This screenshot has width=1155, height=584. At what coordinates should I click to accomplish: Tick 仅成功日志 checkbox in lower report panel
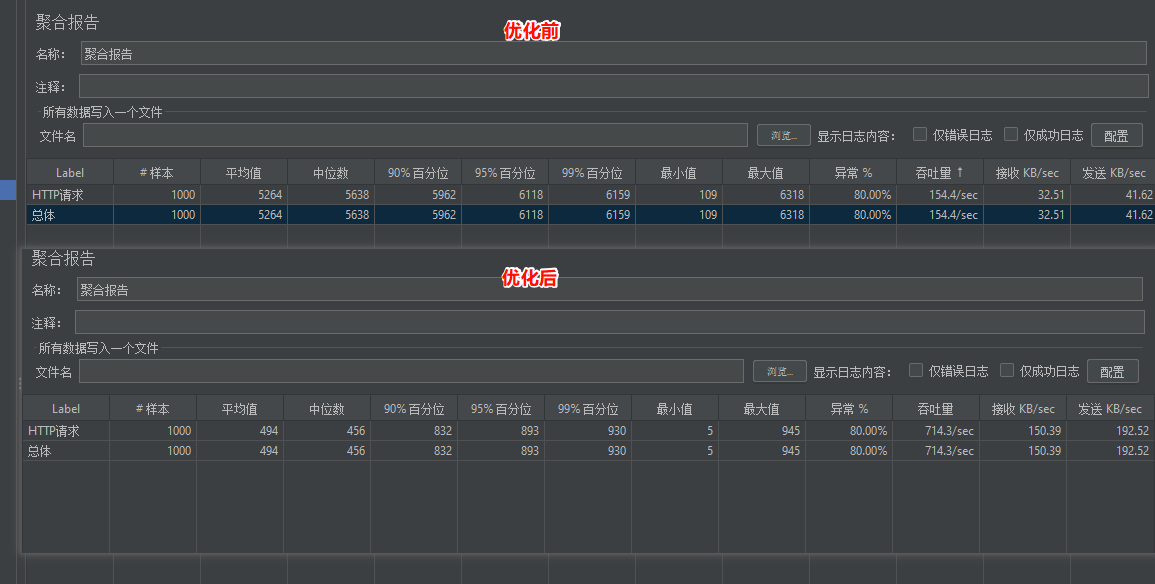pos(1007,370)
